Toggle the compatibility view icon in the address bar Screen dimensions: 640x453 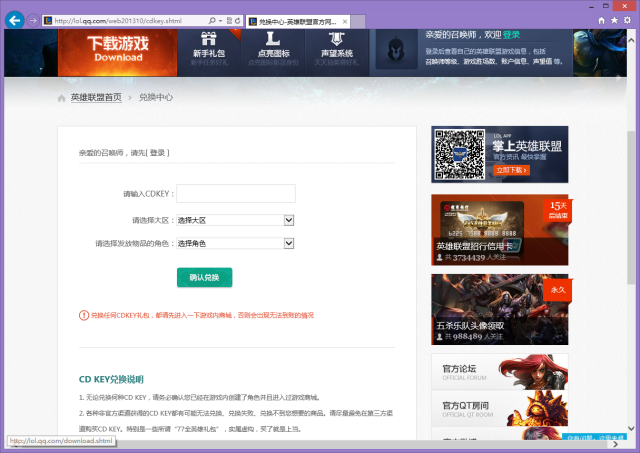point(229,20)
